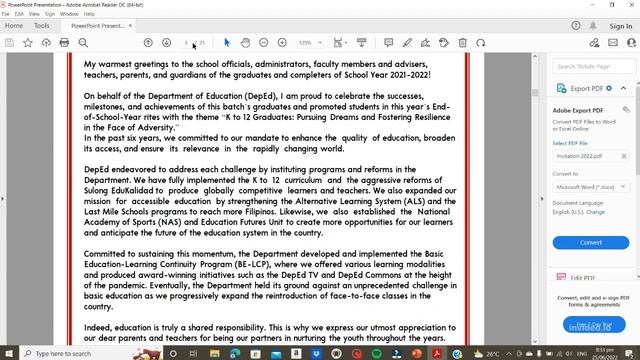Open the Spotify taskbar icon
The width and height of the screenshot is (640, 360).
pos(377,353)
